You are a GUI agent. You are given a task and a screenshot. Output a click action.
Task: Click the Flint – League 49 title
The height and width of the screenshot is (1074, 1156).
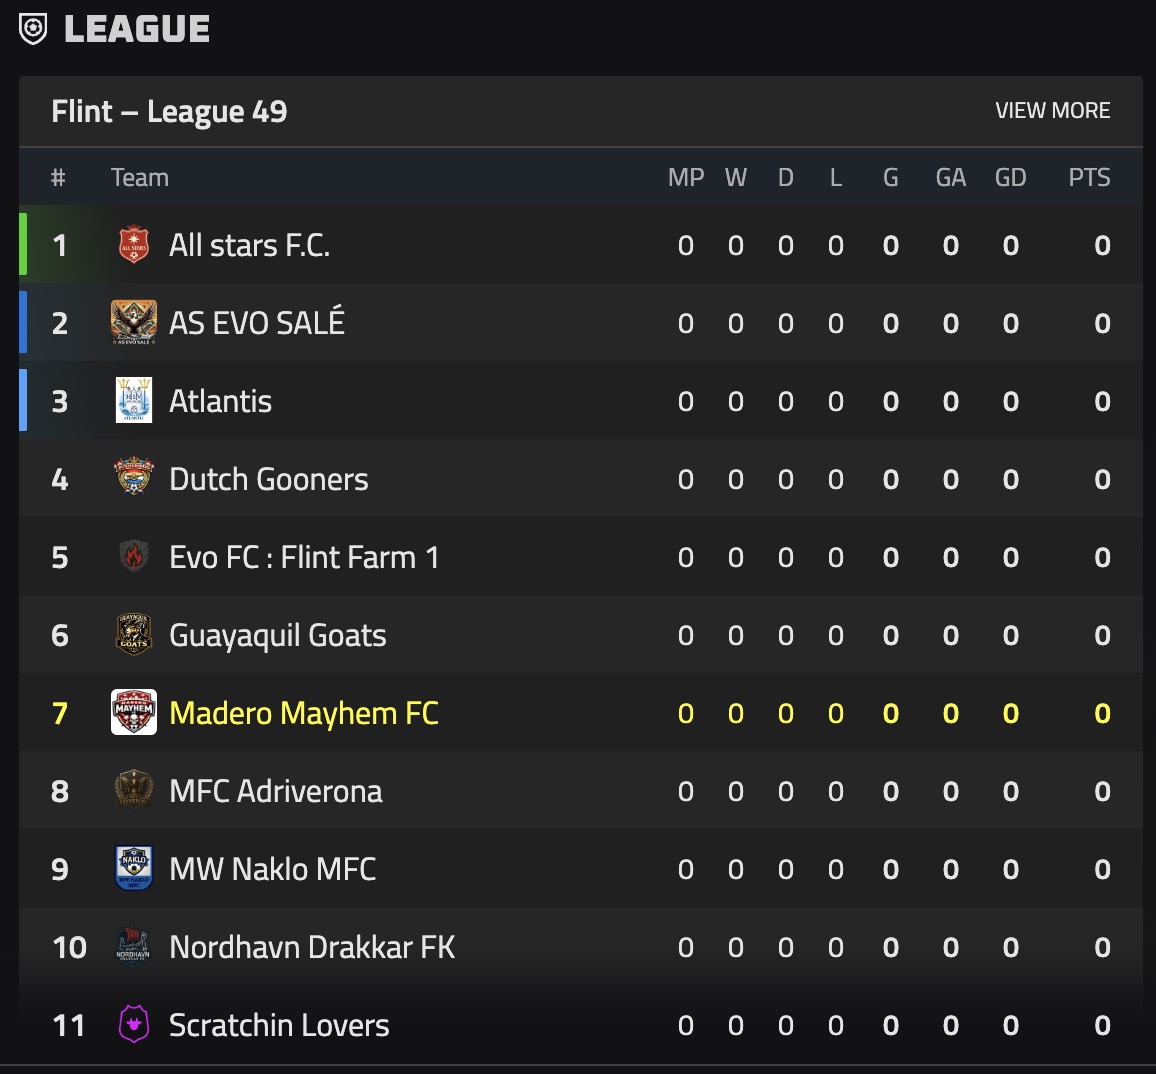pos(169,111)
